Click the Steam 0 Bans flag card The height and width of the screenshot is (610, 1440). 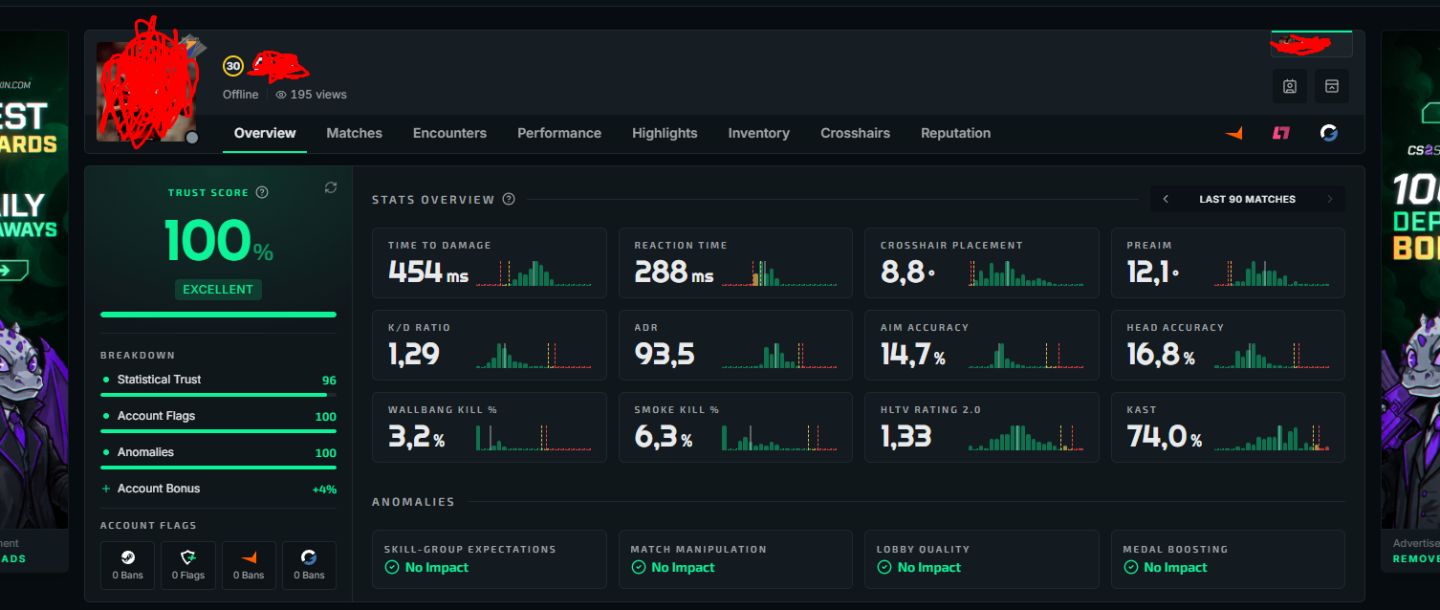[x=128, y=565]
